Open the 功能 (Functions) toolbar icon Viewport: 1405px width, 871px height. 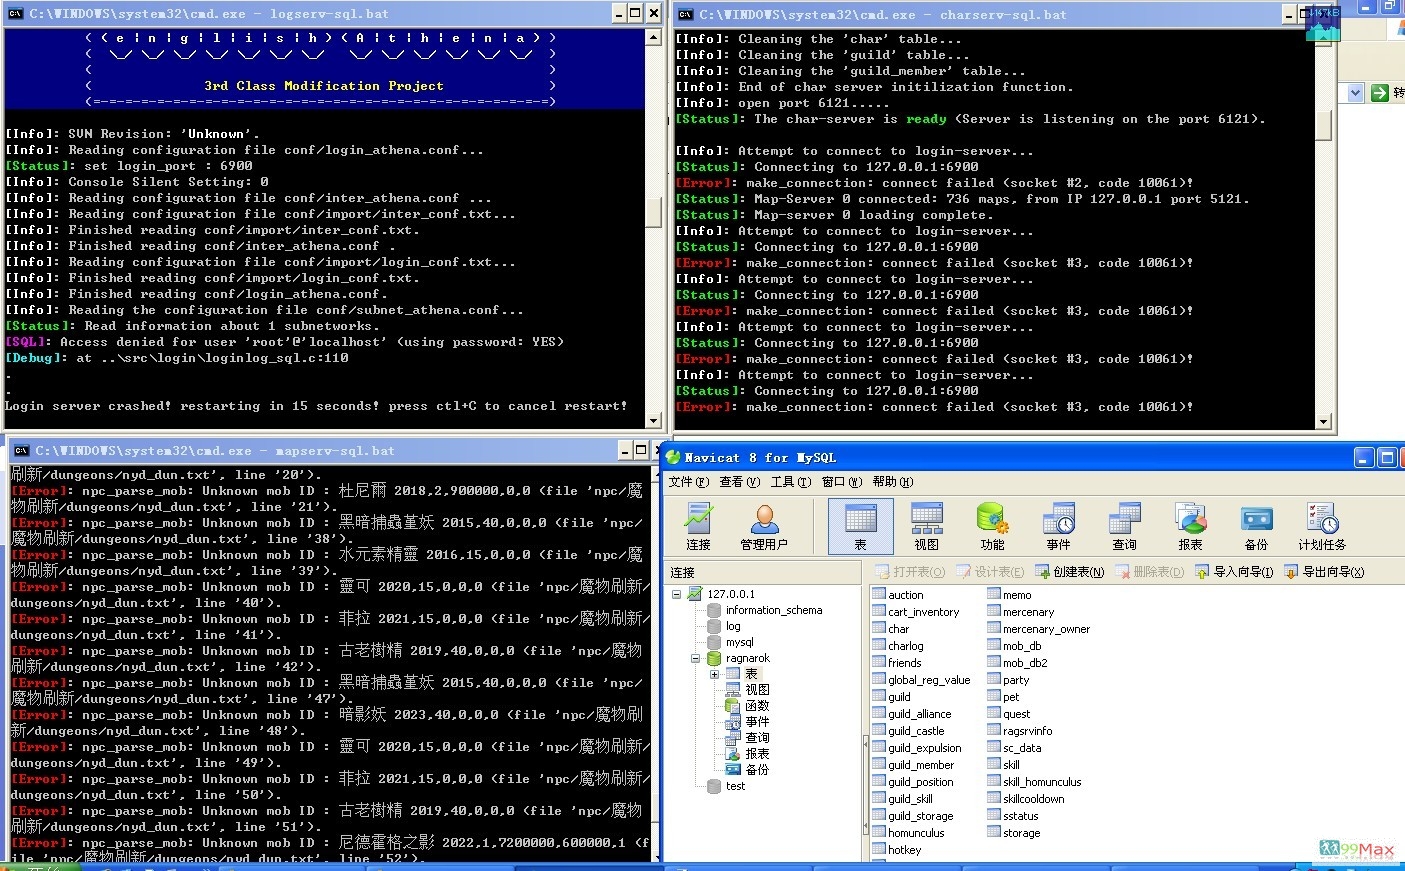pyautogui.click(x=992, y=526)
